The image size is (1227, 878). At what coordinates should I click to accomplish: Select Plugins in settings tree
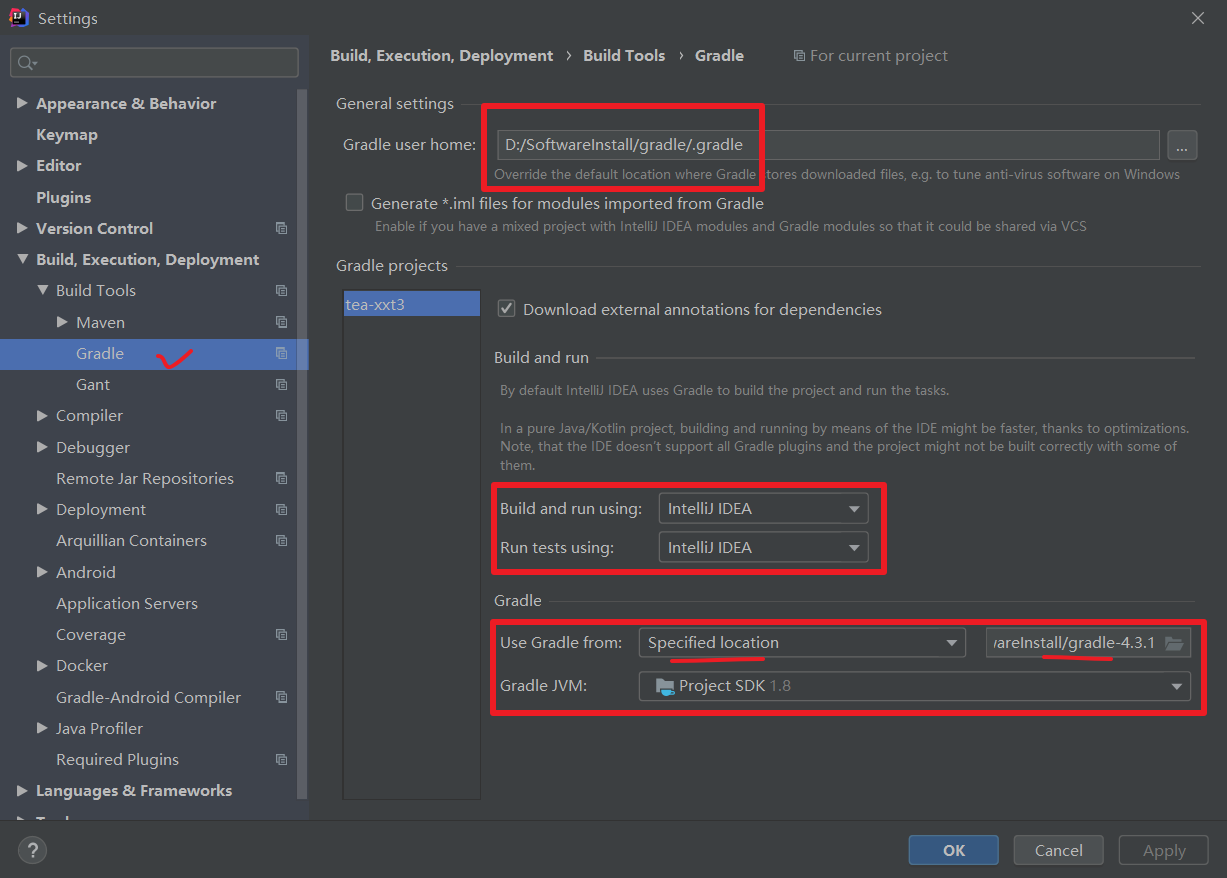64,198
